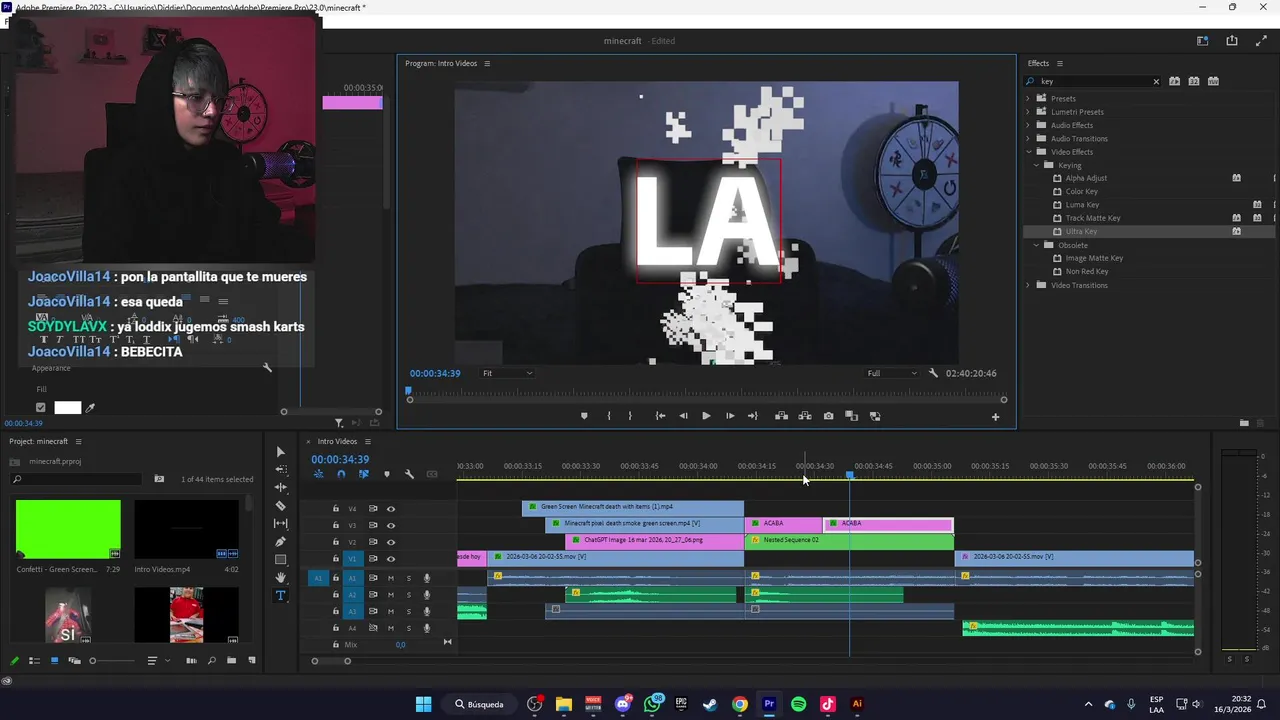Toggle Linked Selection in timeline header
Viewport: 1280px width, 720px height.
coord(363,474)
